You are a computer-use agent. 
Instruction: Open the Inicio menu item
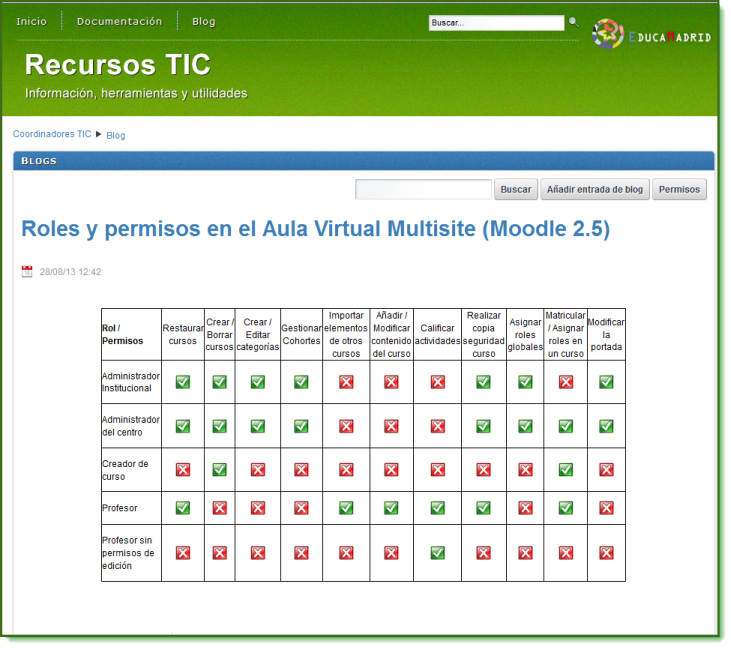click(x=31, y=21)
